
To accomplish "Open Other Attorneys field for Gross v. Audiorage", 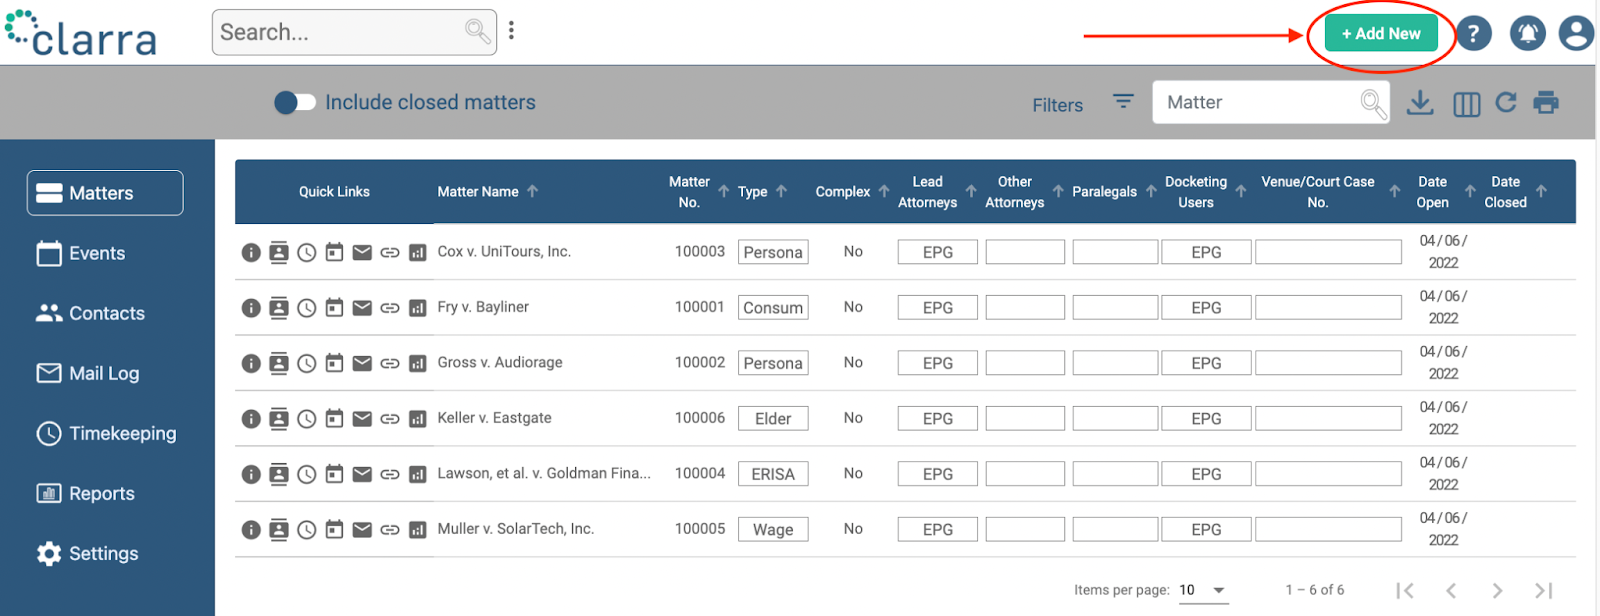I will click(1025, 363).
